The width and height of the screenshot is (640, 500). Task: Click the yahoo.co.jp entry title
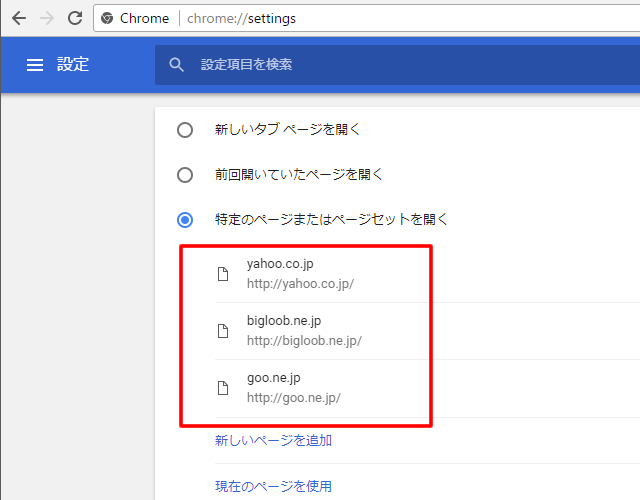[280, 264]
